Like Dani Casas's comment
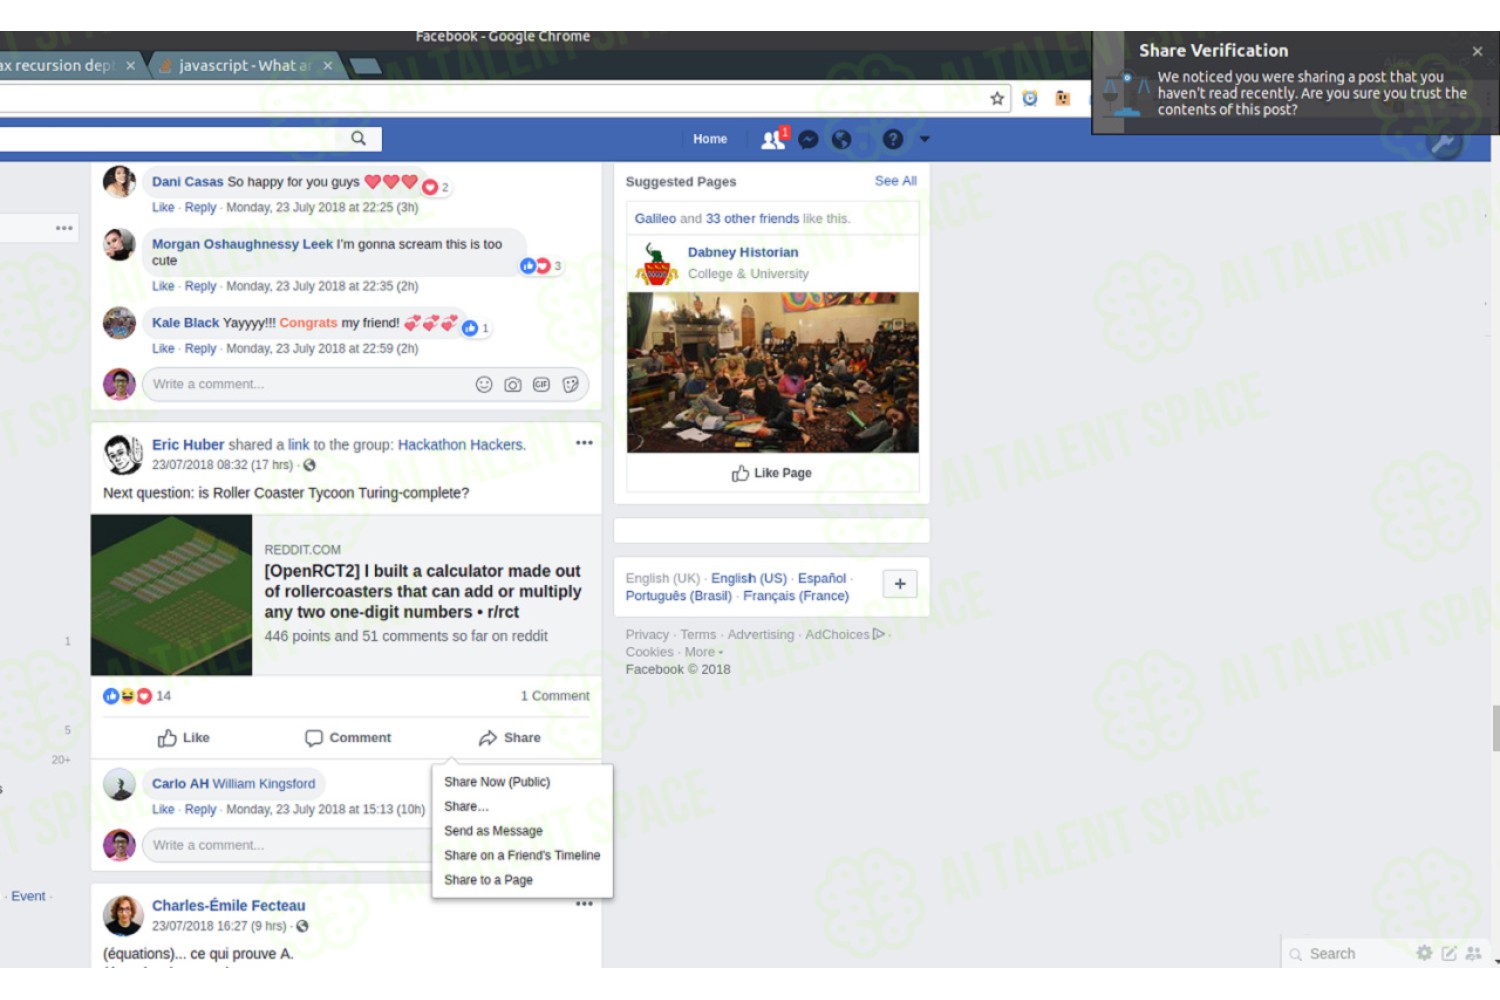This screenshot has width=1500, height=1000. click(163, 207)
